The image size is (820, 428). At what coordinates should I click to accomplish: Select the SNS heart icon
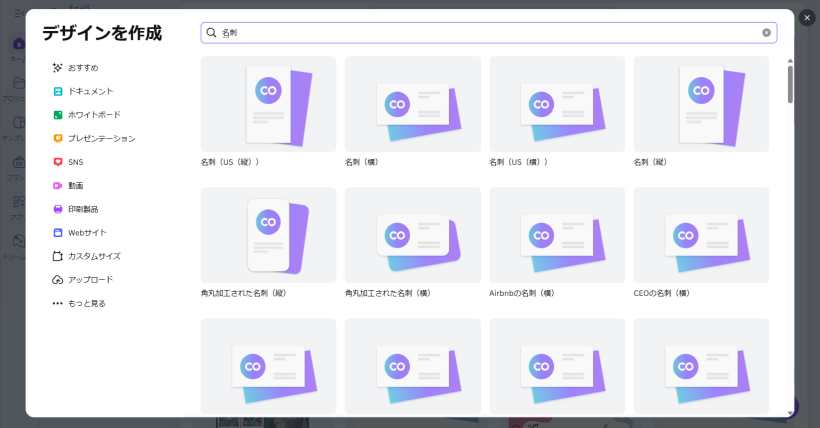[x=58, y=162]
